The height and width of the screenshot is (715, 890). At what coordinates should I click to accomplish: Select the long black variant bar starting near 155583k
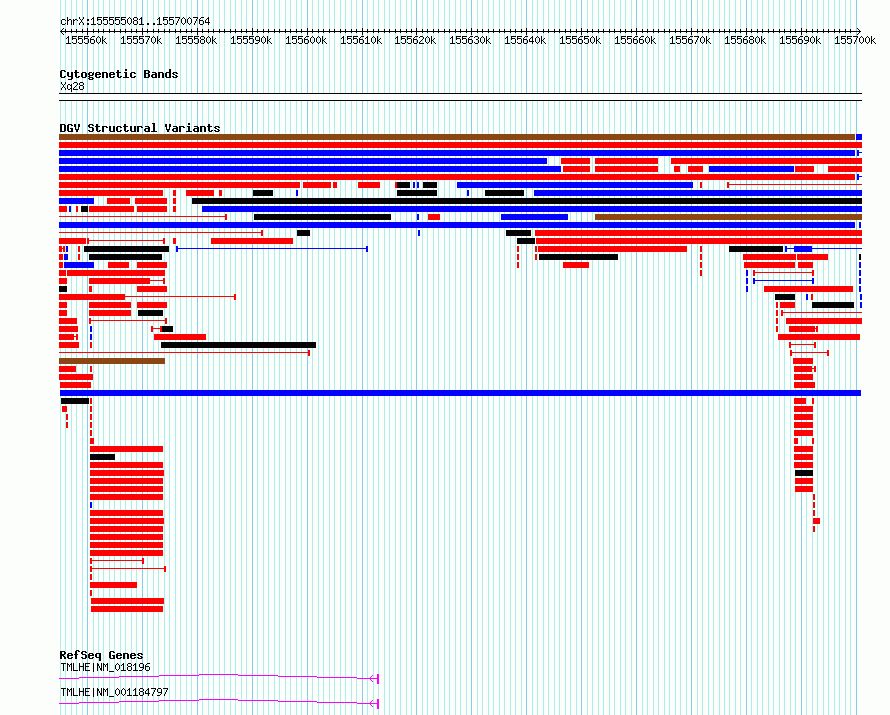tap(527, 201)
